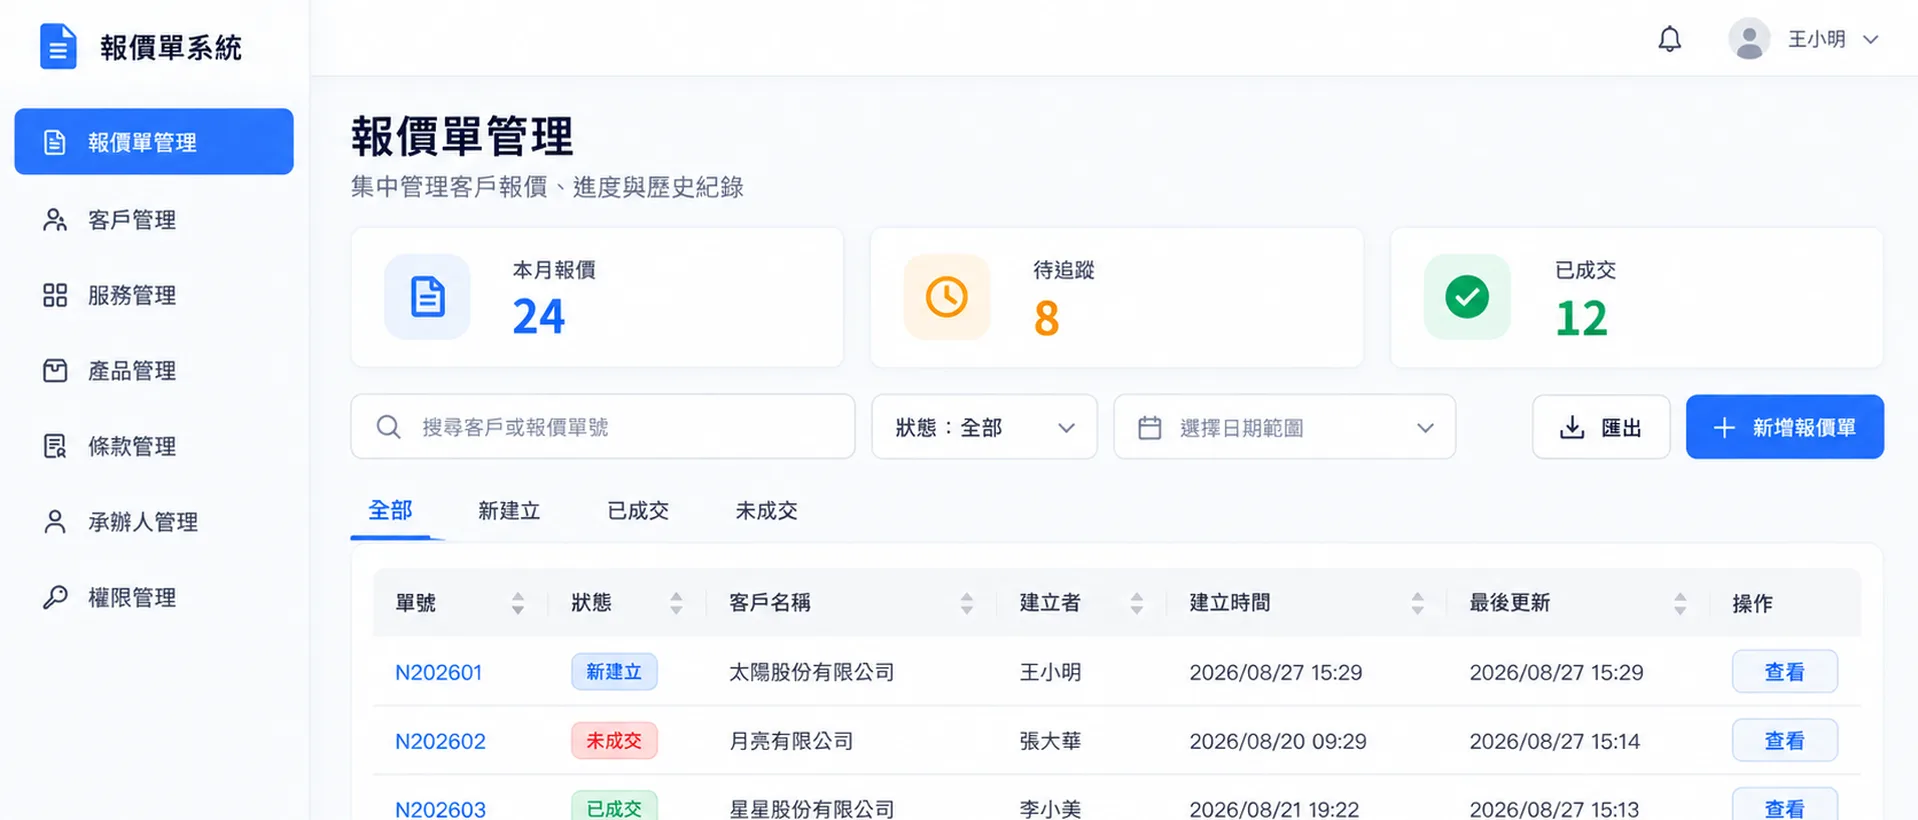
Task: Sort by 建立者 column arrows
Action: (x=1137, y=603)
